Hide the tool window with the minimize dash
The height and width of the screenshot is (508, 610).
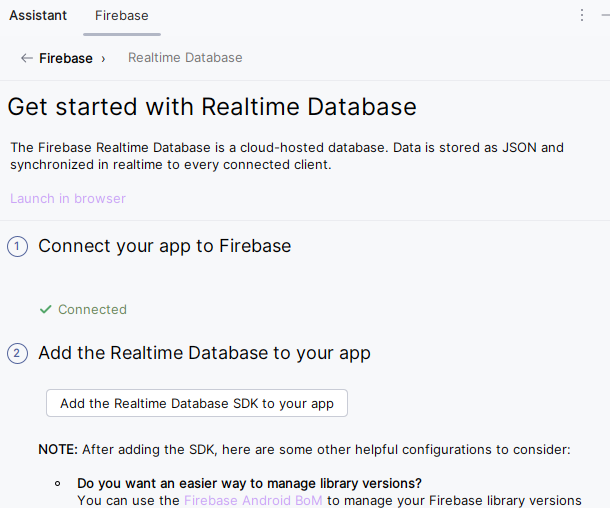point(605,15)
